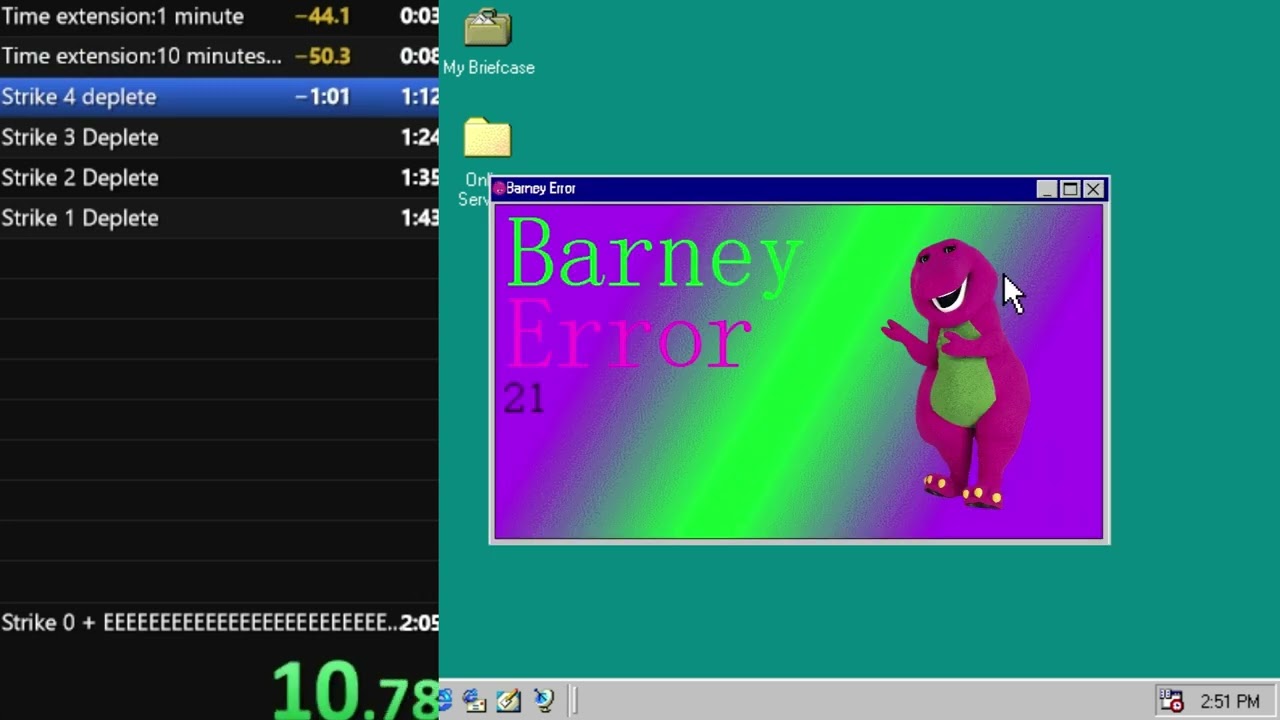The image size is (1280, 720).
Task: Click the '-50.3' delta value
Action: click(322, 56)
